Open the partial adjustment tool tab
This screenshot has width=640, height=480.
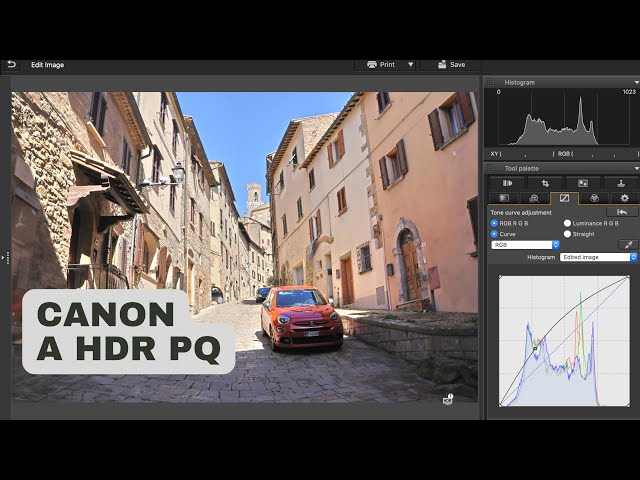pos(583,183)
